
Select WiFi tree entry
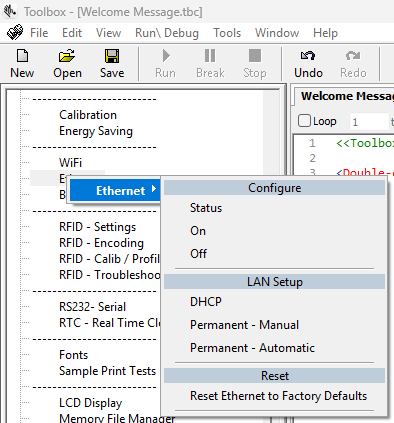click(70, 163)
